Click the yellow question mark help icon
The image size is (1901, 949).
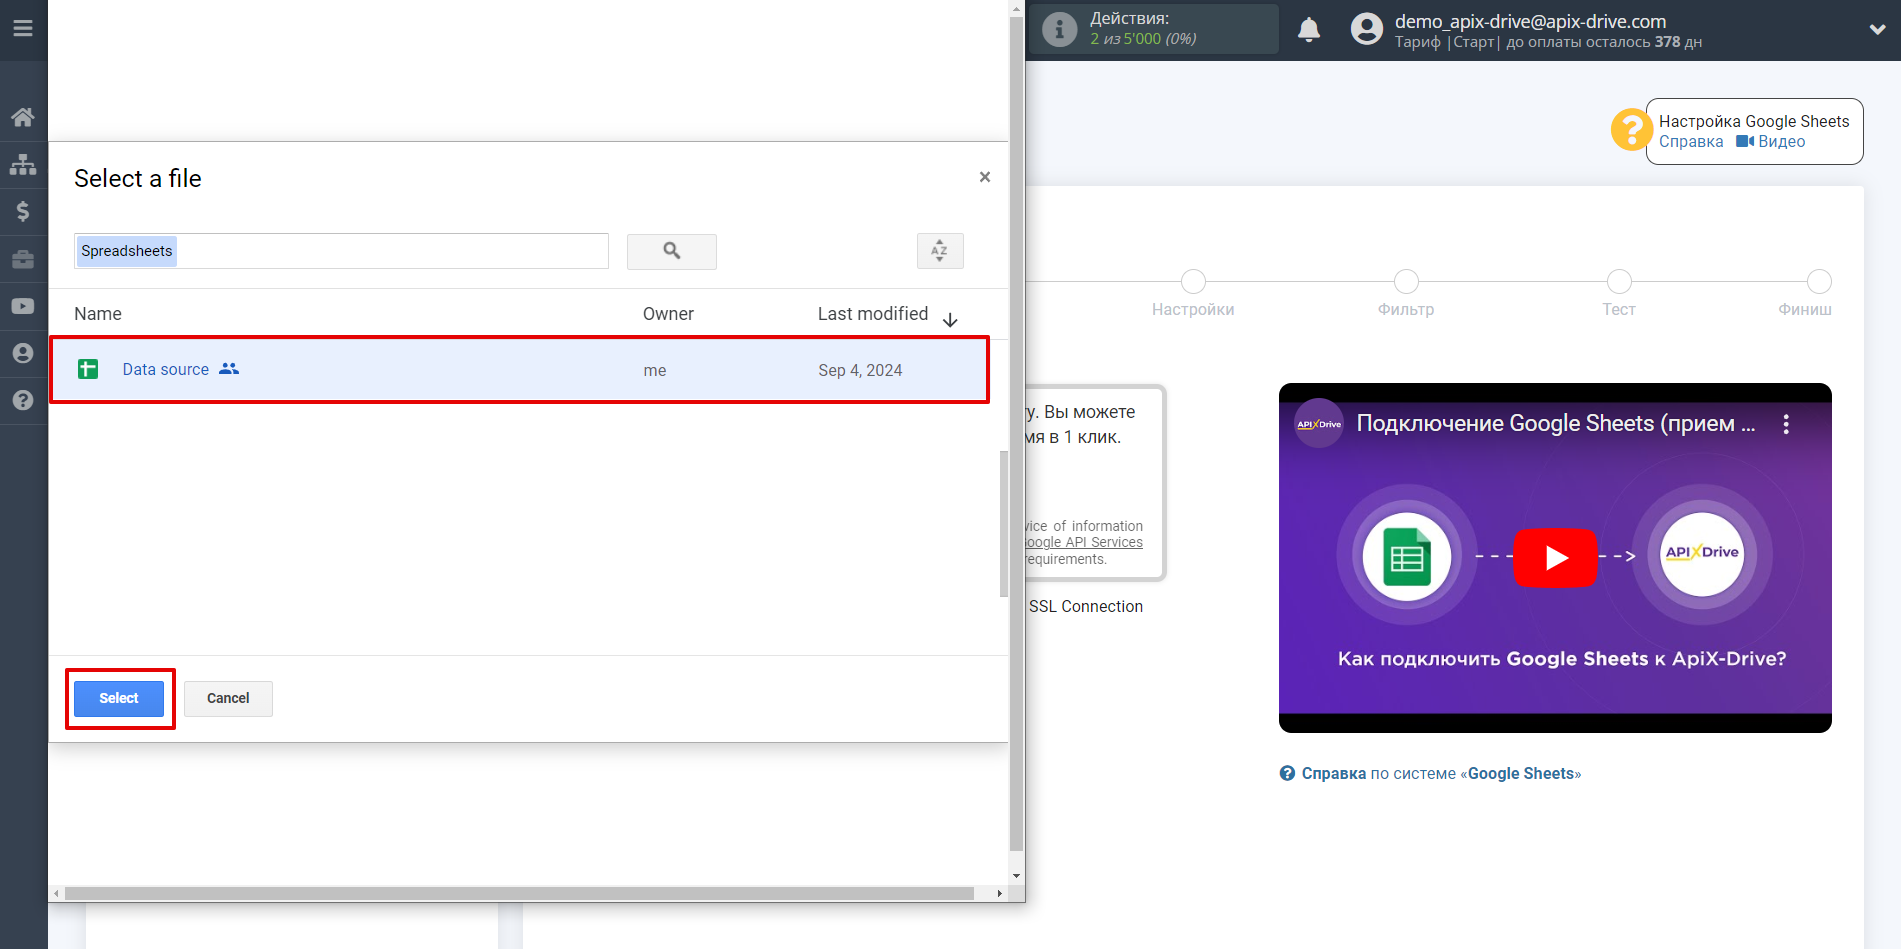click(x=1631, y=130)
